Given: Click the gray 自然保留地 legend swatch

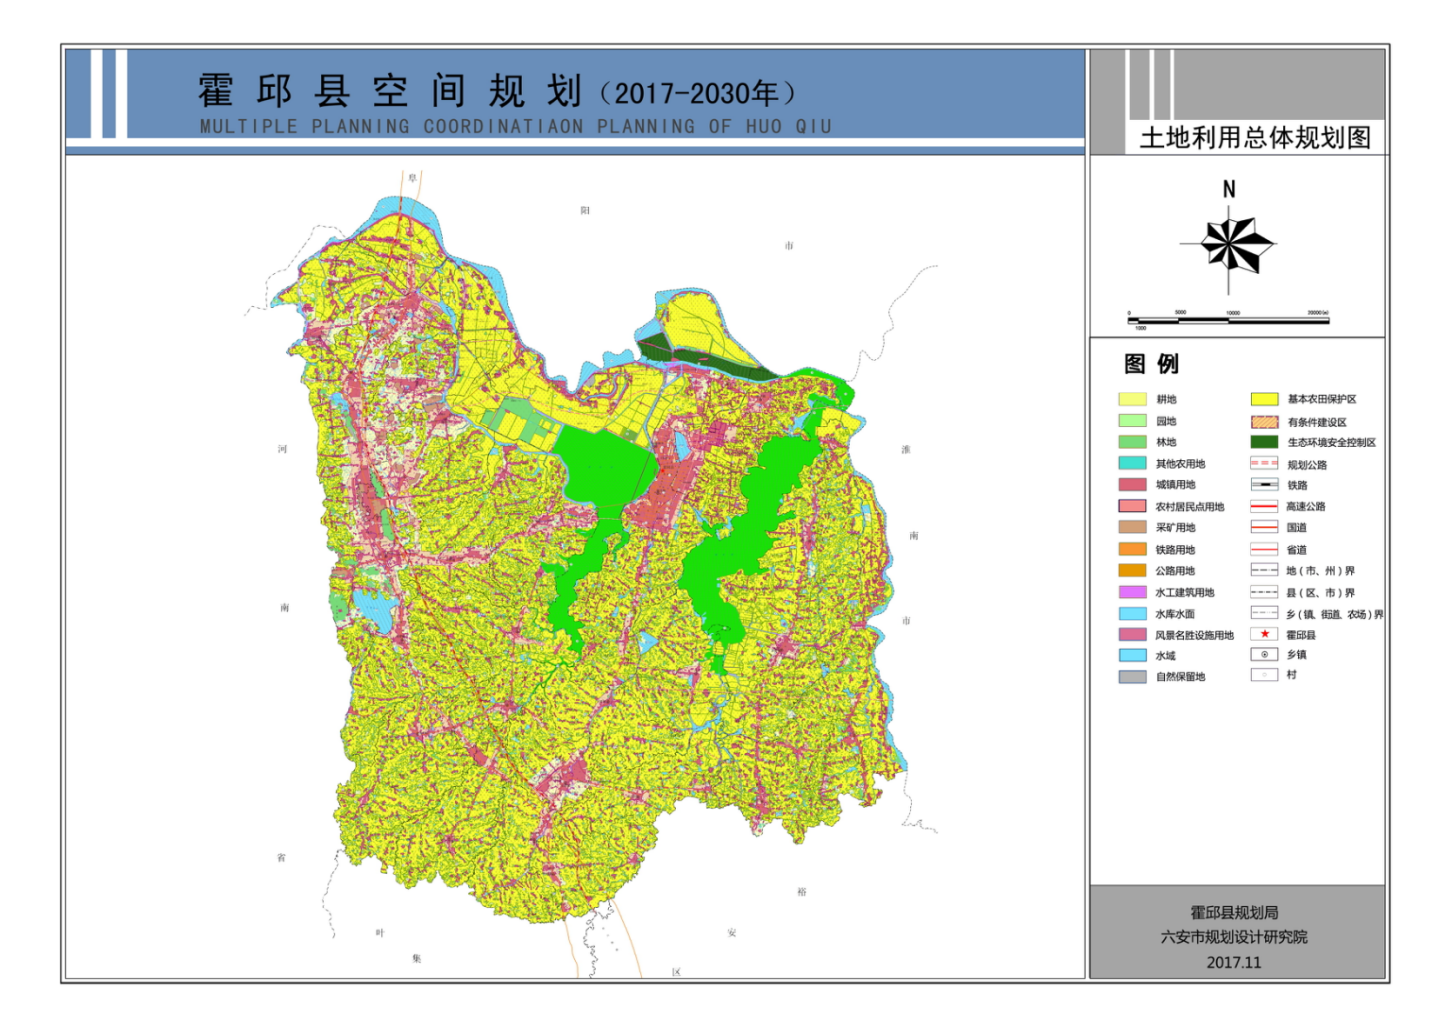Looking at the screenshot, I should (1132, 677).
